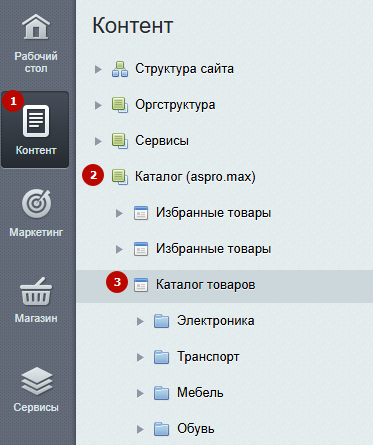Click the Каталог товаров iblock icon

141,285
